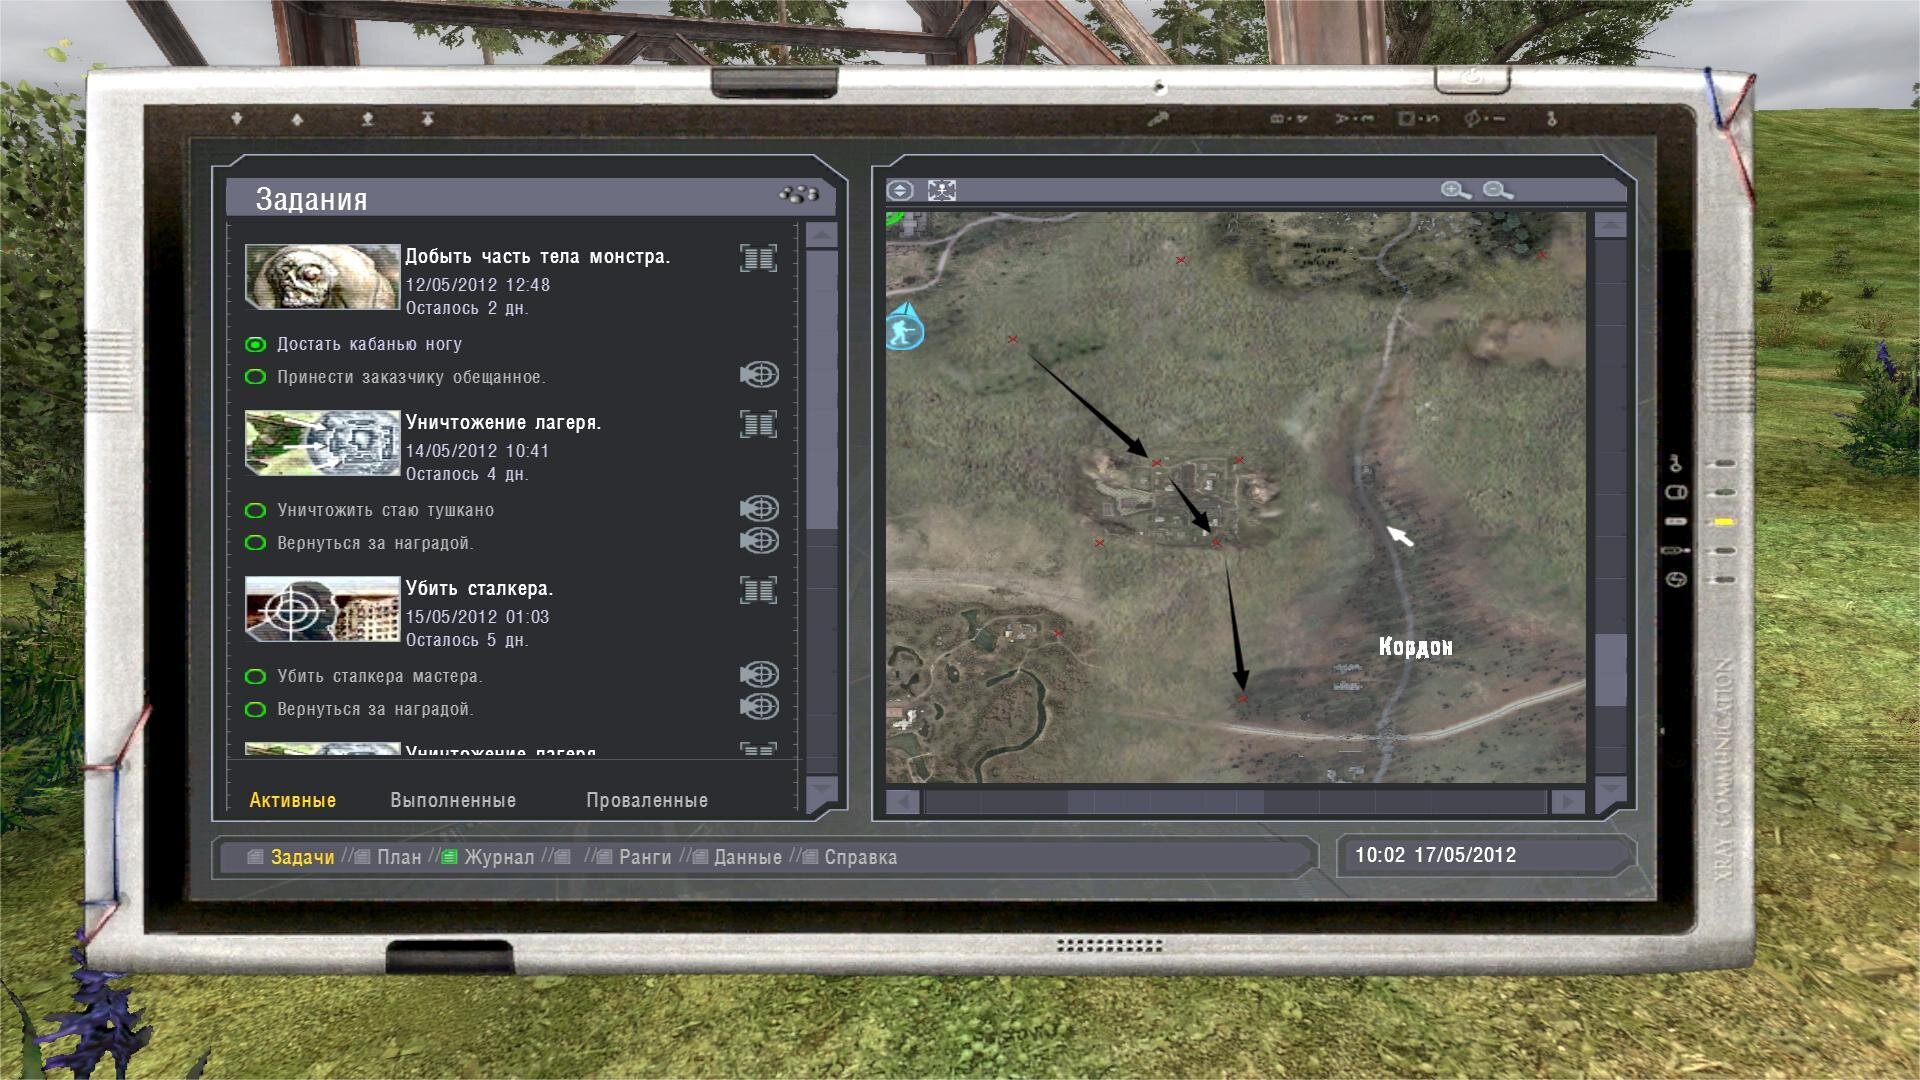Open the Ранги section
1920x1080 pixels.
pyautogui.click(x=644, y=857)
